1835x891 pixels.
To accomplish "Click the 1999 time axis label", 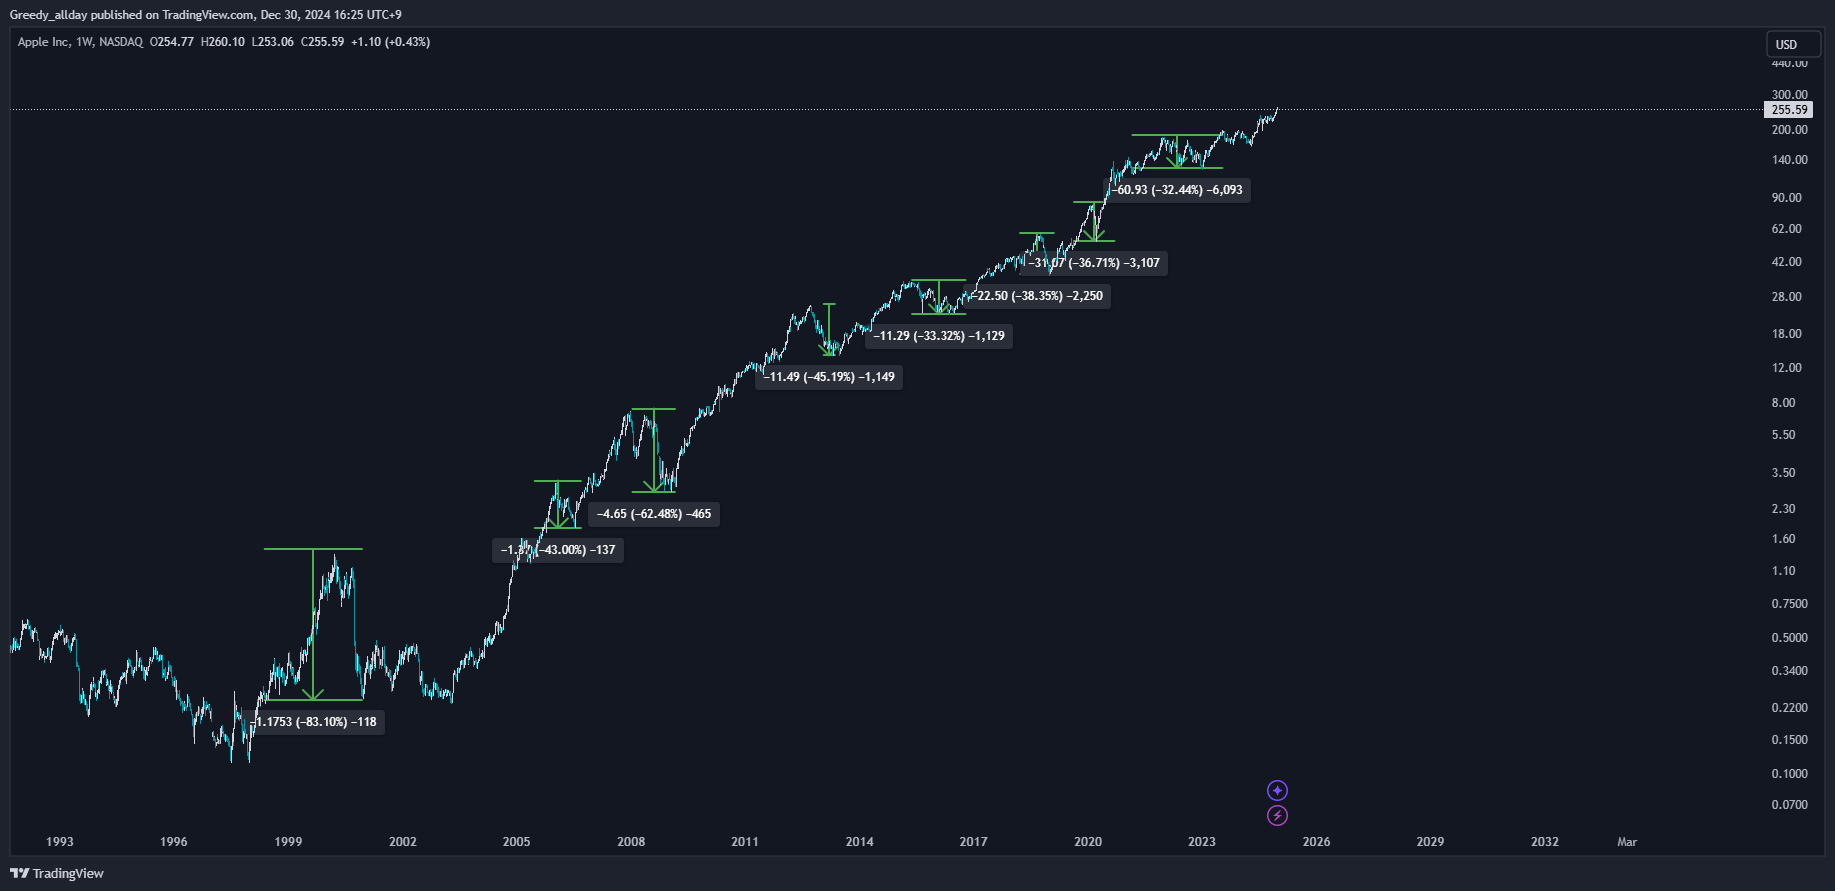I will point(288,842).
